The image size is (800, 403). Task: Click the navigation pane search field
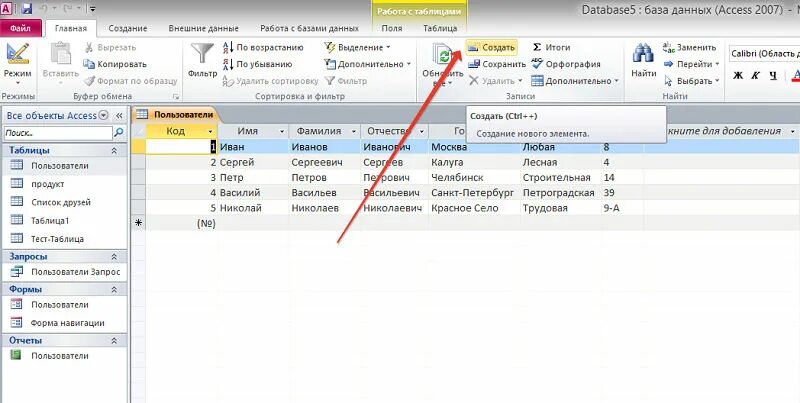[58, 133]
